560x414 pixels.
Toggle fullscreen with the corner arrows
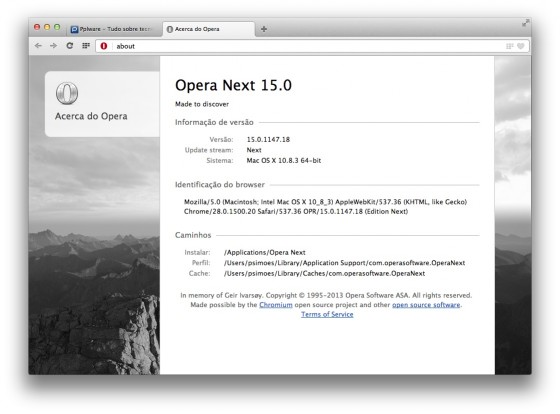click(525, 23)
